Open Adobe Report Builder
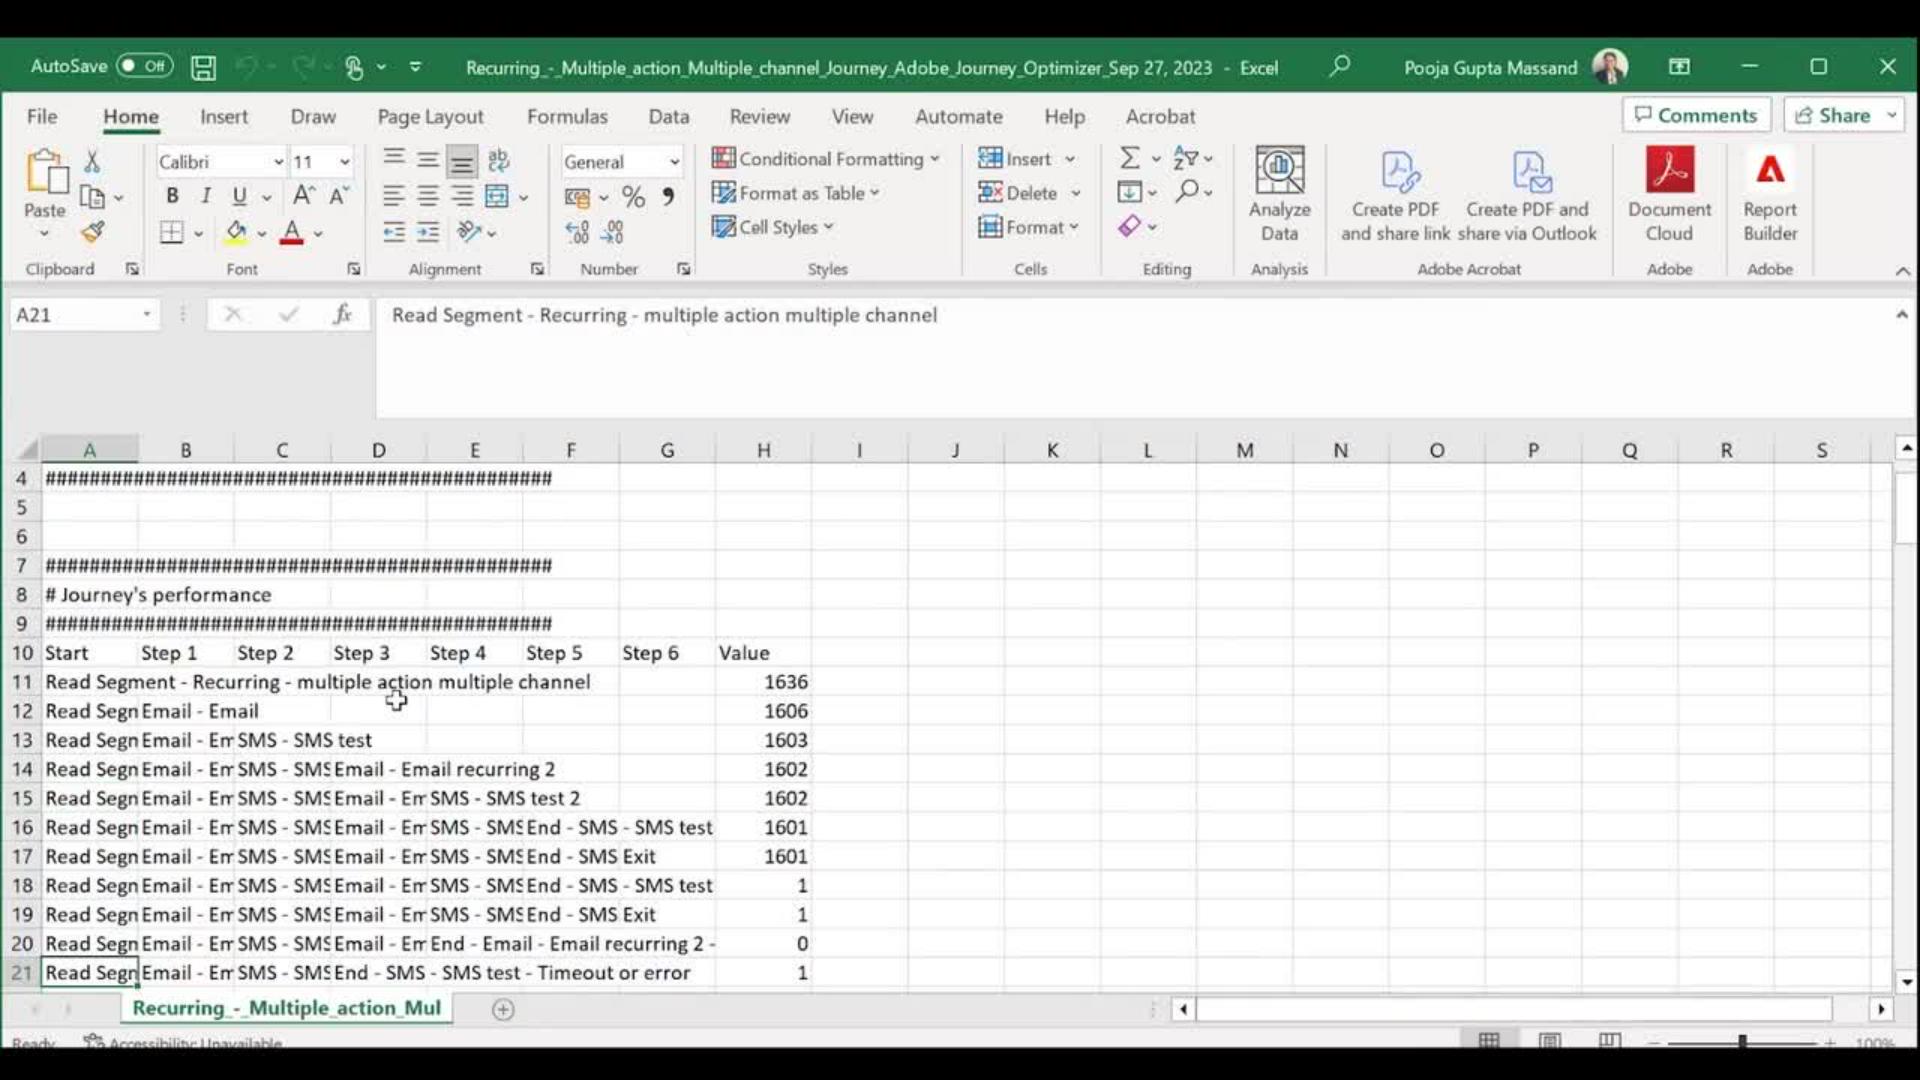 coord(1769,193)
